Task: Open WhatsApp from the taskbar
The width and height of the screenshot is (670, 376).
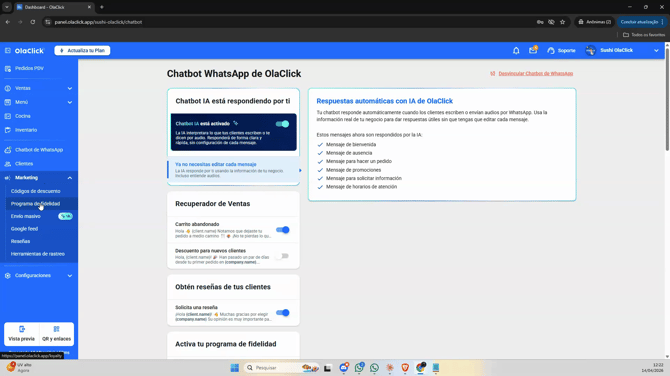Action: tap(374, 367)
